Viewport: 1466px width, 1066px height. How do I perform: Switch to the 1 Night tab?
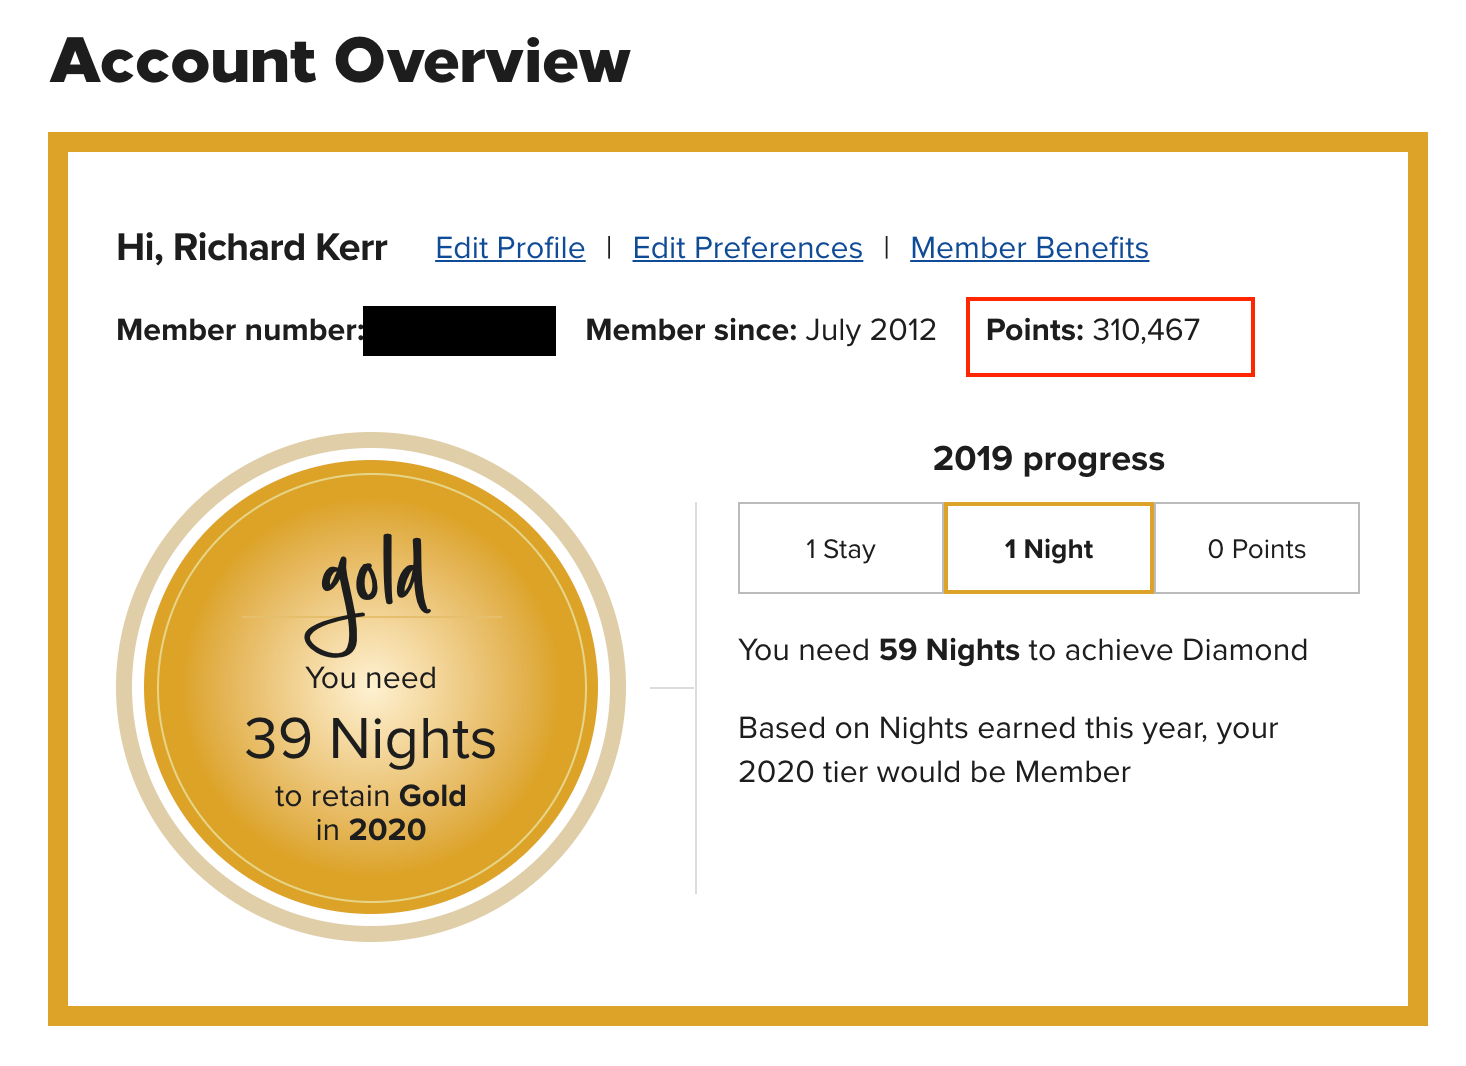[x=1048, y=549]
